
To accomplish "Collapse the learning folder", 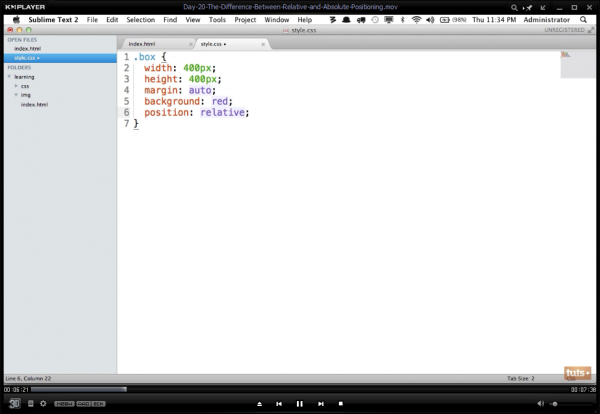I will pyautogui.click(x=9, y=77).
